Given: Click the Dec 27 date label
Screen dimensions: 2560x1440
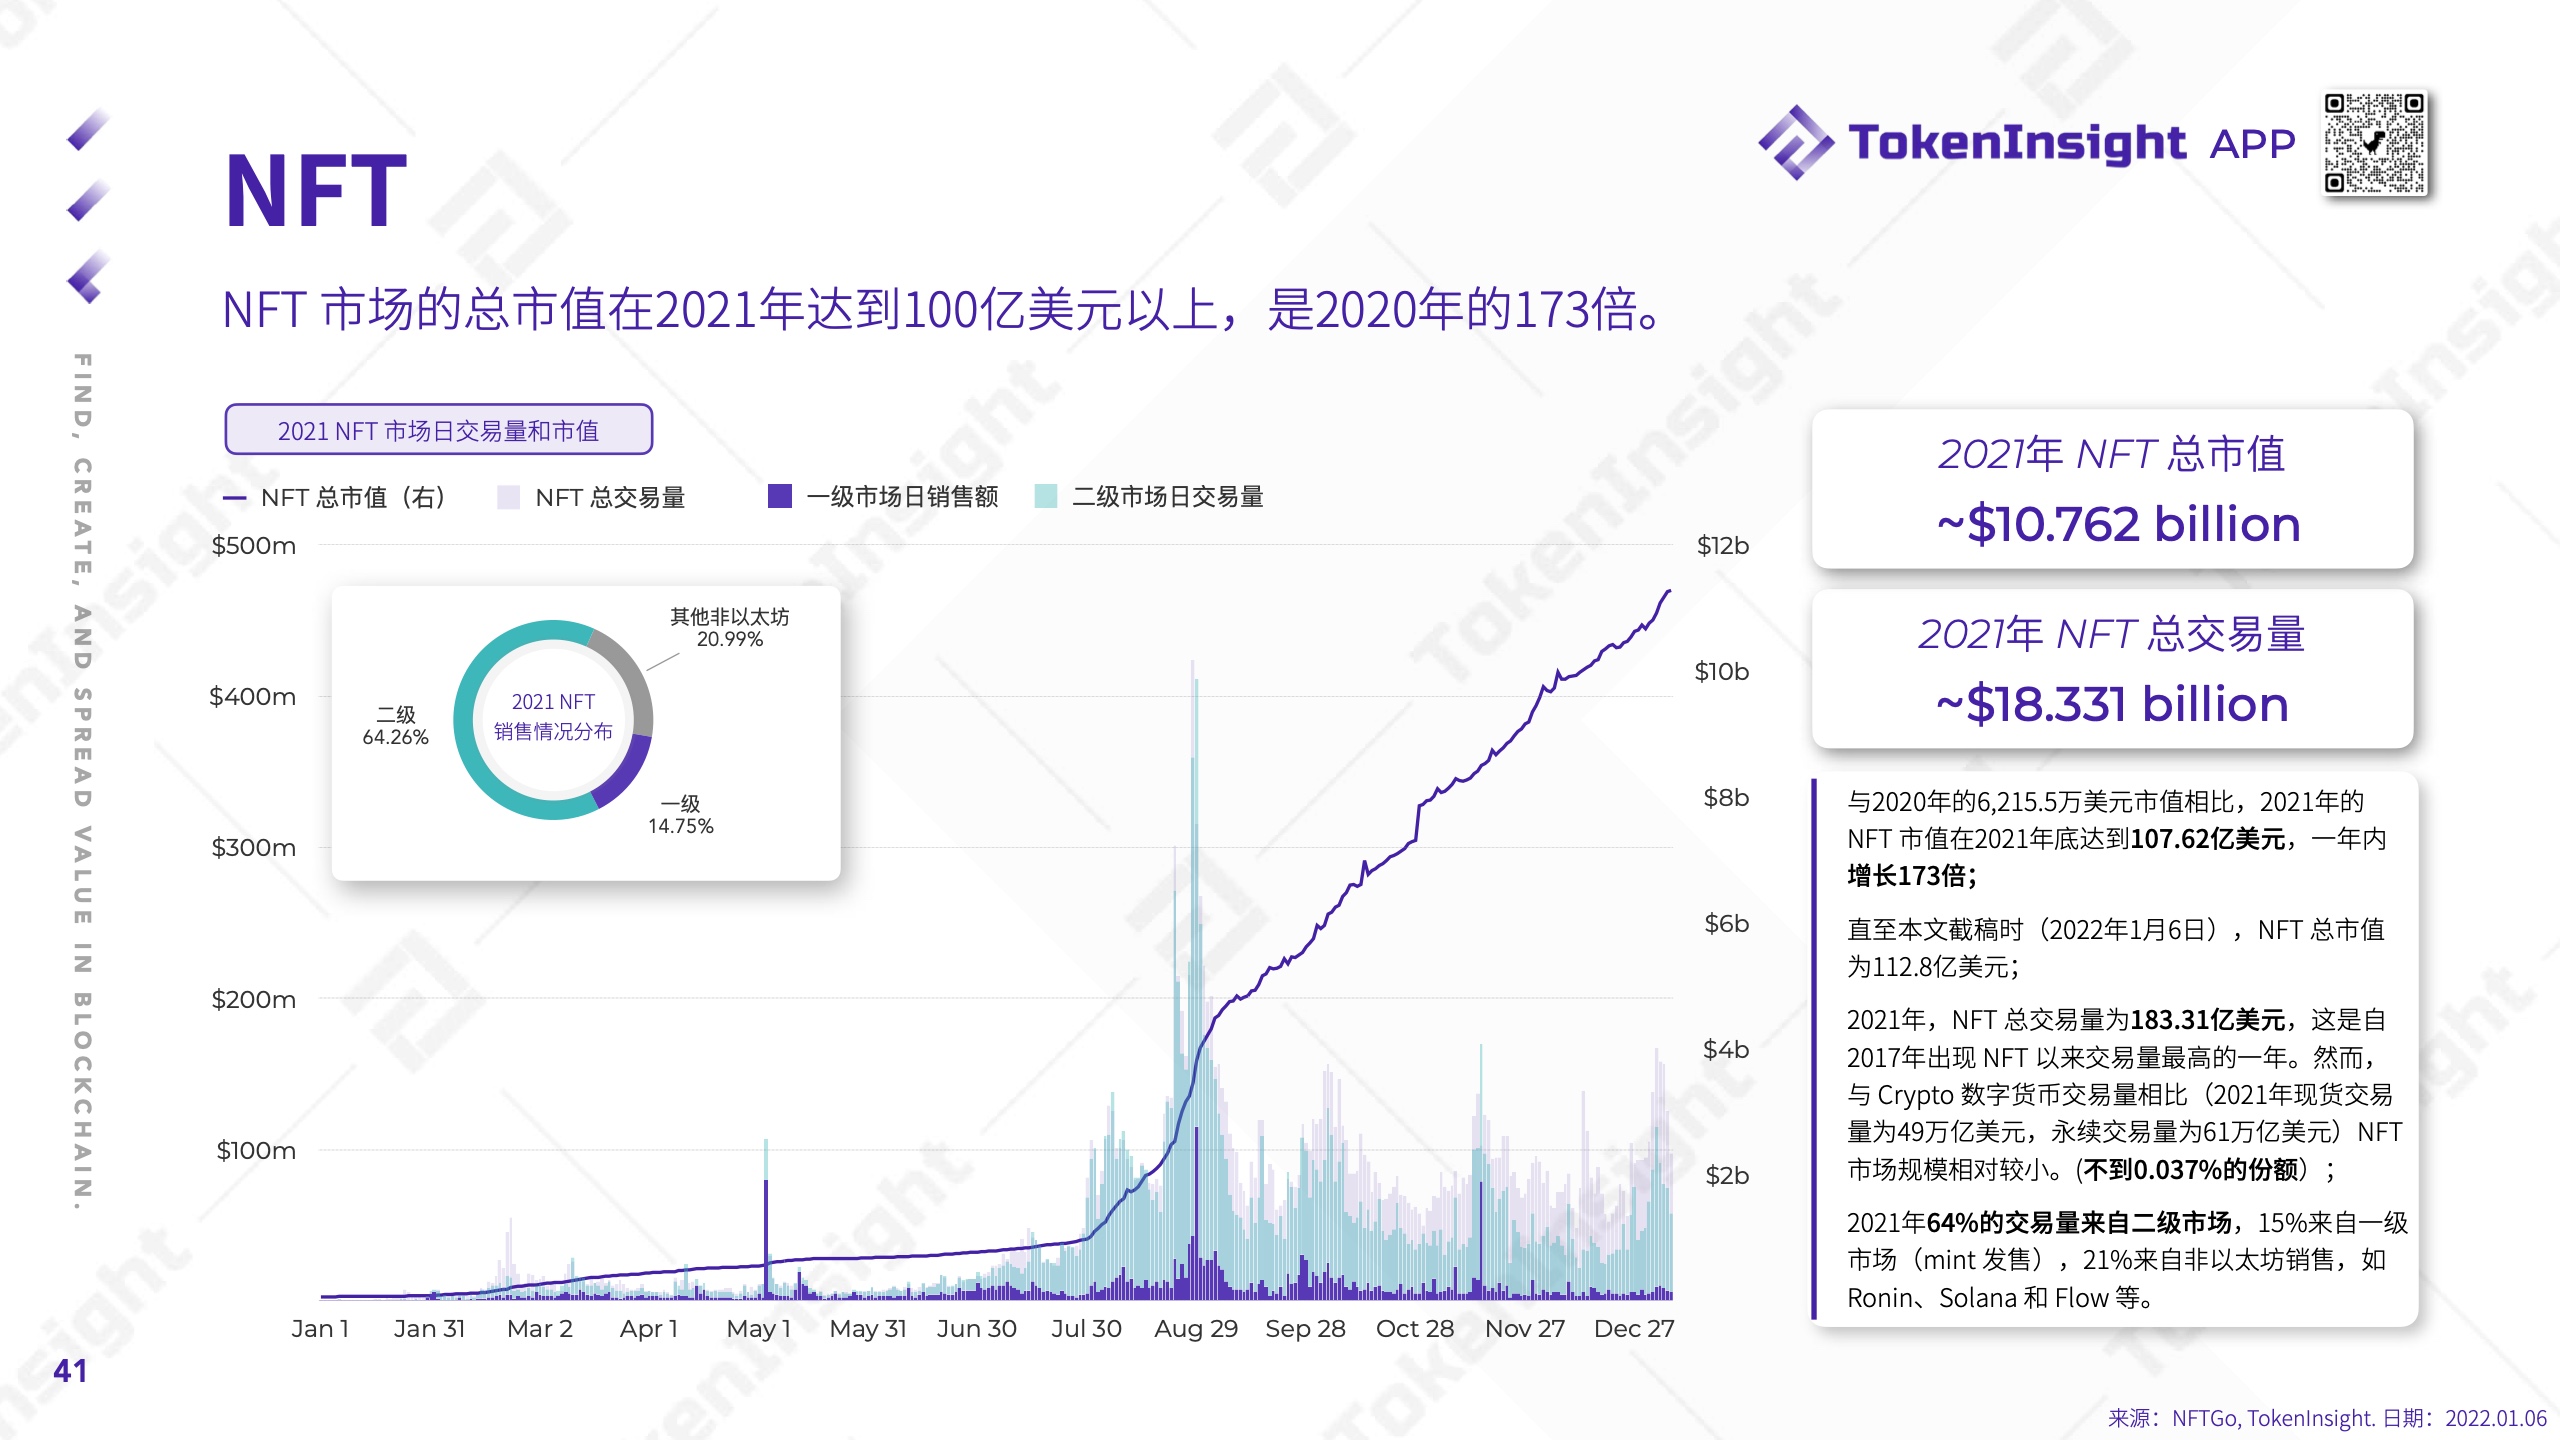Looking at the screenshot, I should coord(1634,1329).
